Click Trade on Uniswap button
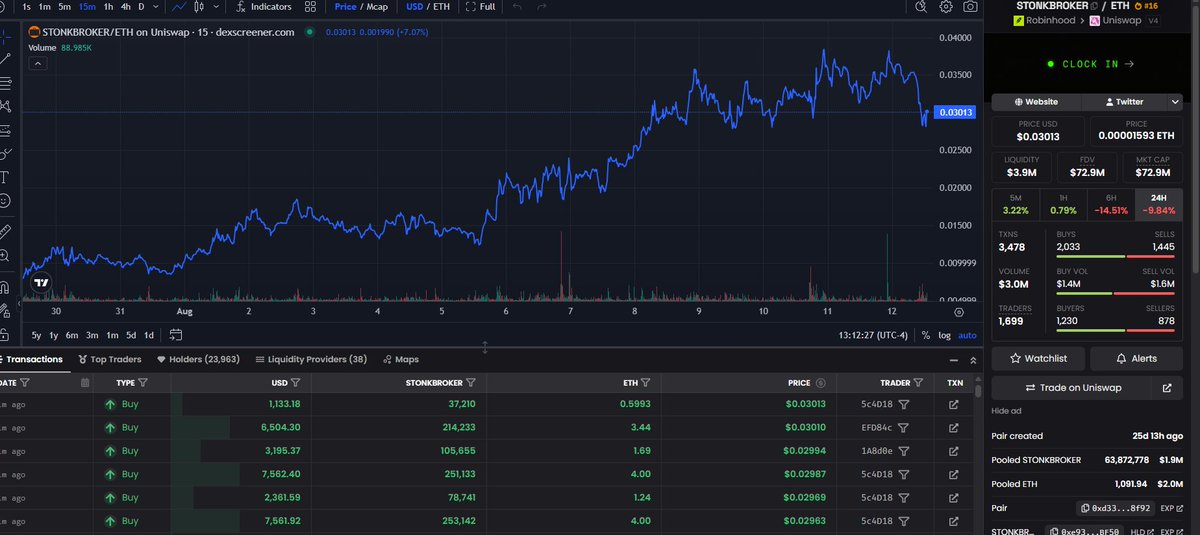 1073,388
